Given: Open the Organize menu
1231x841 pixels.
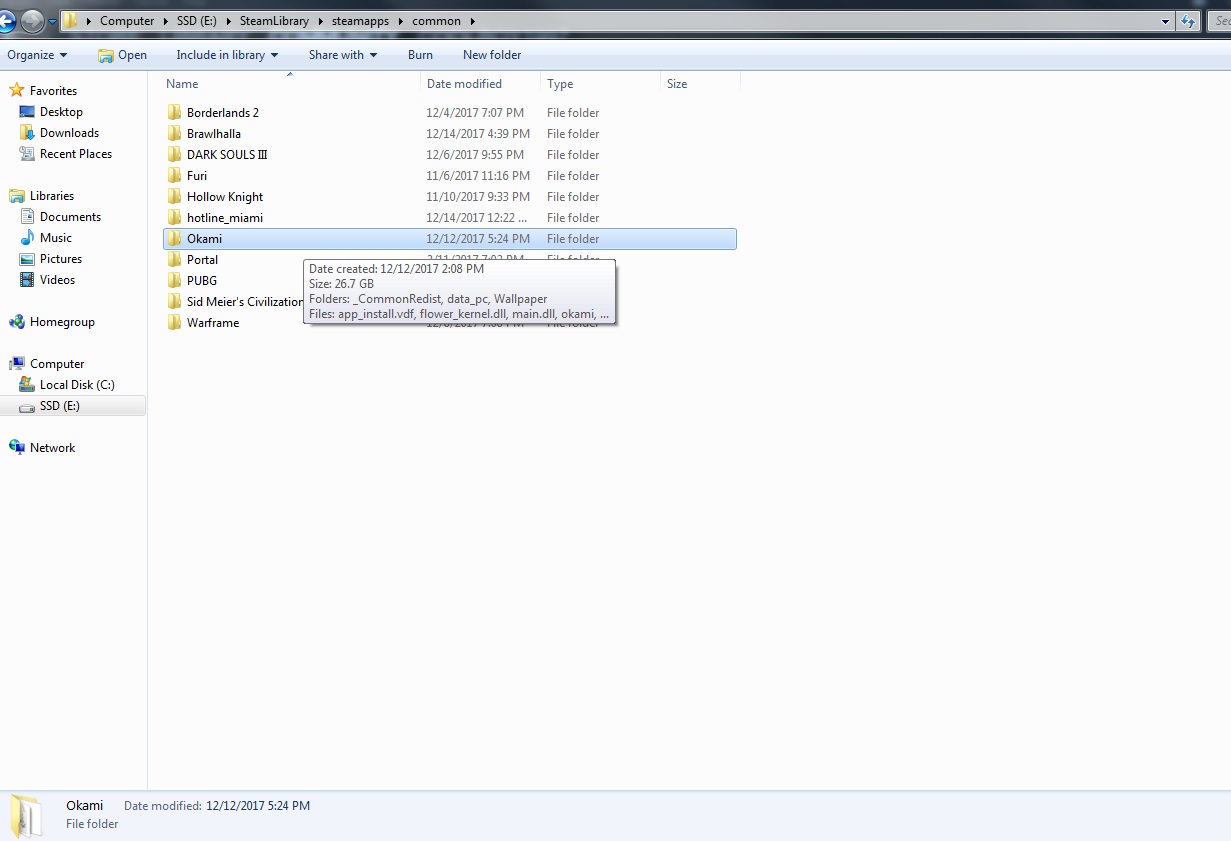Looking at the screenshot, I should click(37, 55).
